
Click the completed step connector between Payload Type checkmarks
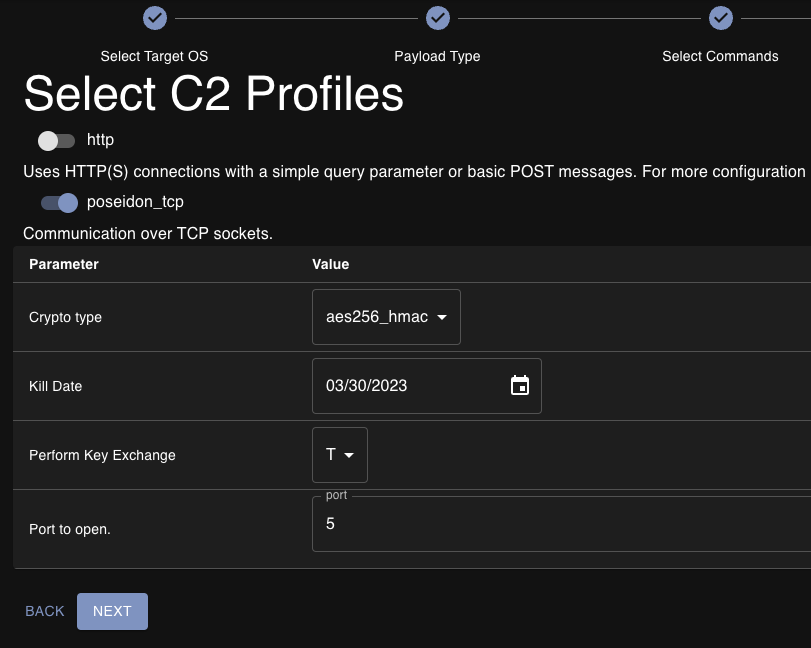click(295, 17)
